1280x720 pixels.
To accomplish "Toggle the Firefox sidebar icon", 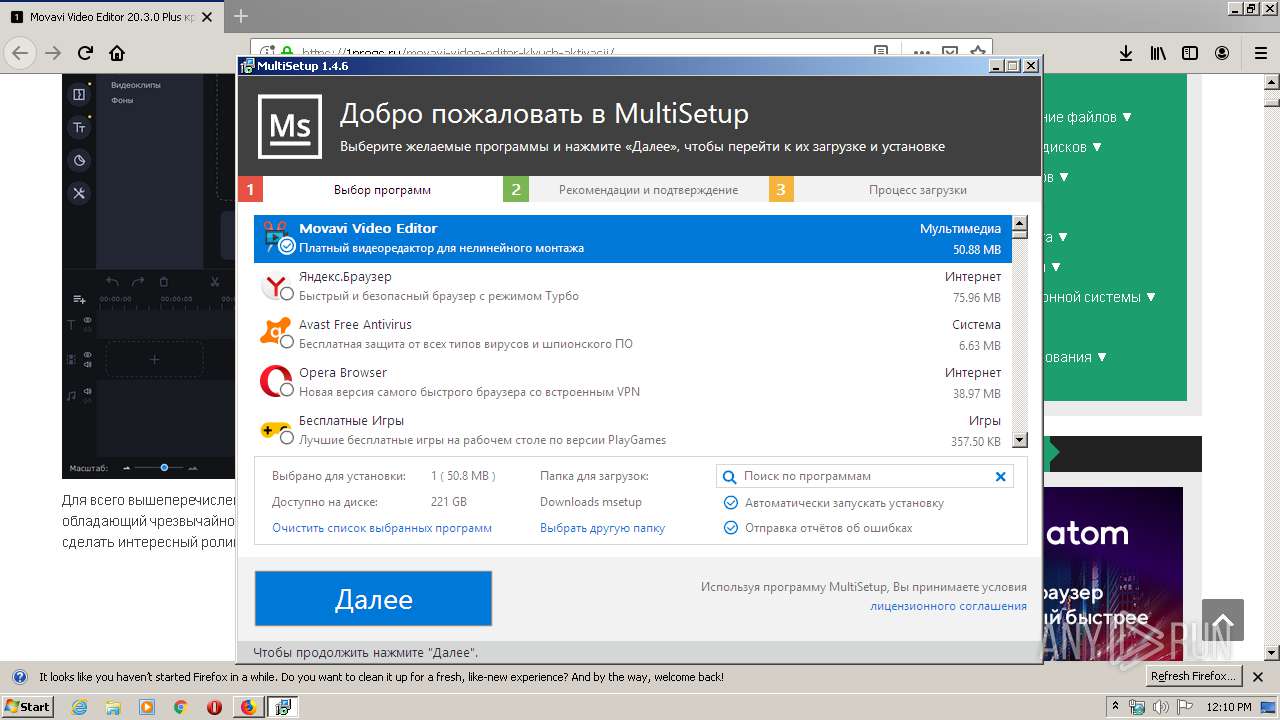I will 1190,53.
